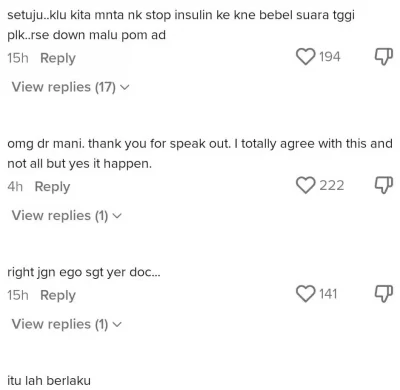
Task: Reply to 'right jgn ego sgt yer doc' comment
Action: [x=58, y=295]
